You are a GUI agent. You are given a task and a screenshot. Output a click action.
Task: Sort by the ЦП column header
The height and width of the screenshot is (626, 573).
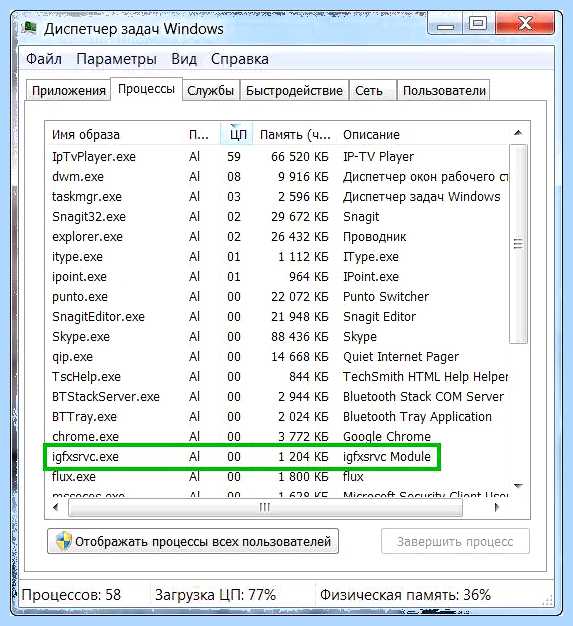click(x=237, y=135)
